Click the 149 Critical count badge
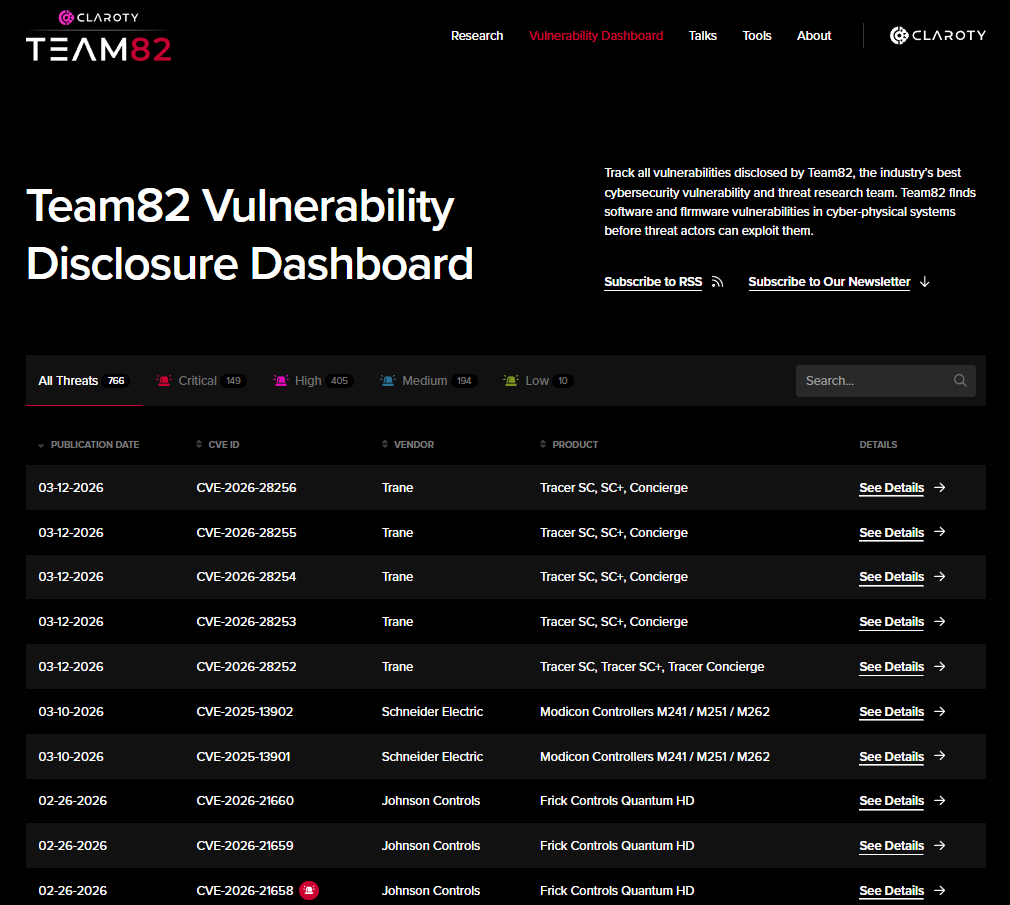This screenshot has height=905, width=1010. [x=233, y=381]
